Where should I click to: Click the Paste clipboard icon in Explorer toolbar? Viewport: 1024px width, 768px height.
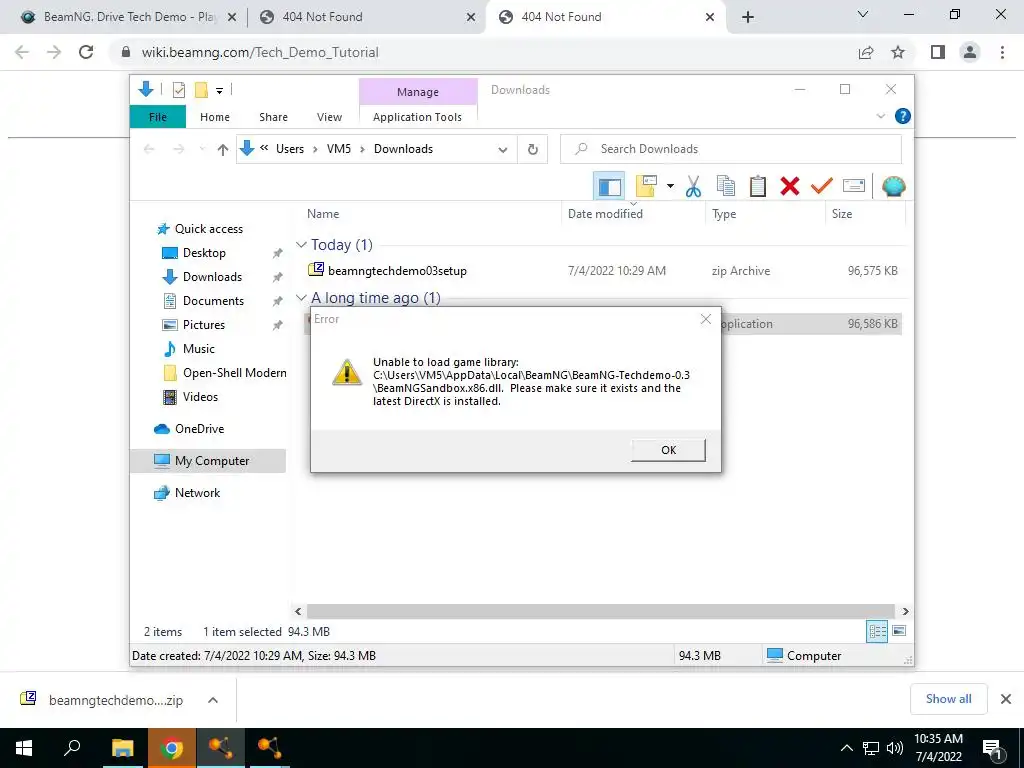click(x=758, y=186)
